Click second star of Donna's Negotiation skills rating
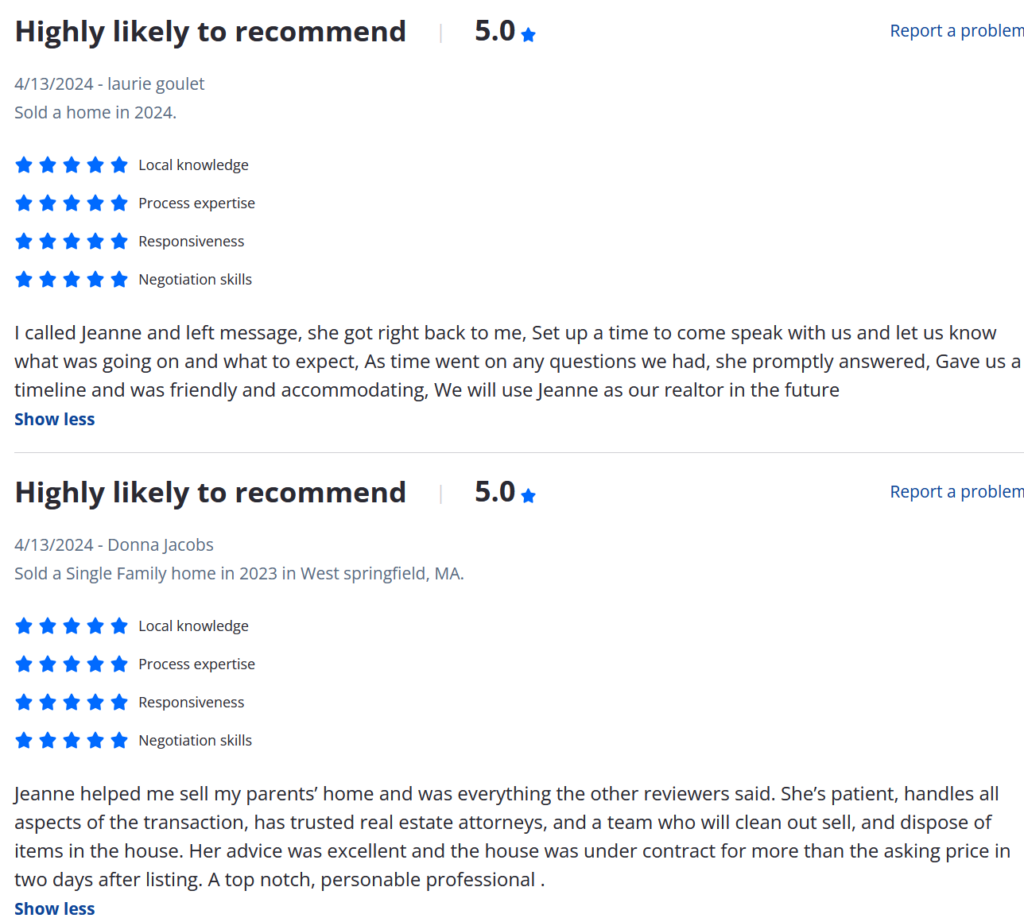 (x=48, y=740)
